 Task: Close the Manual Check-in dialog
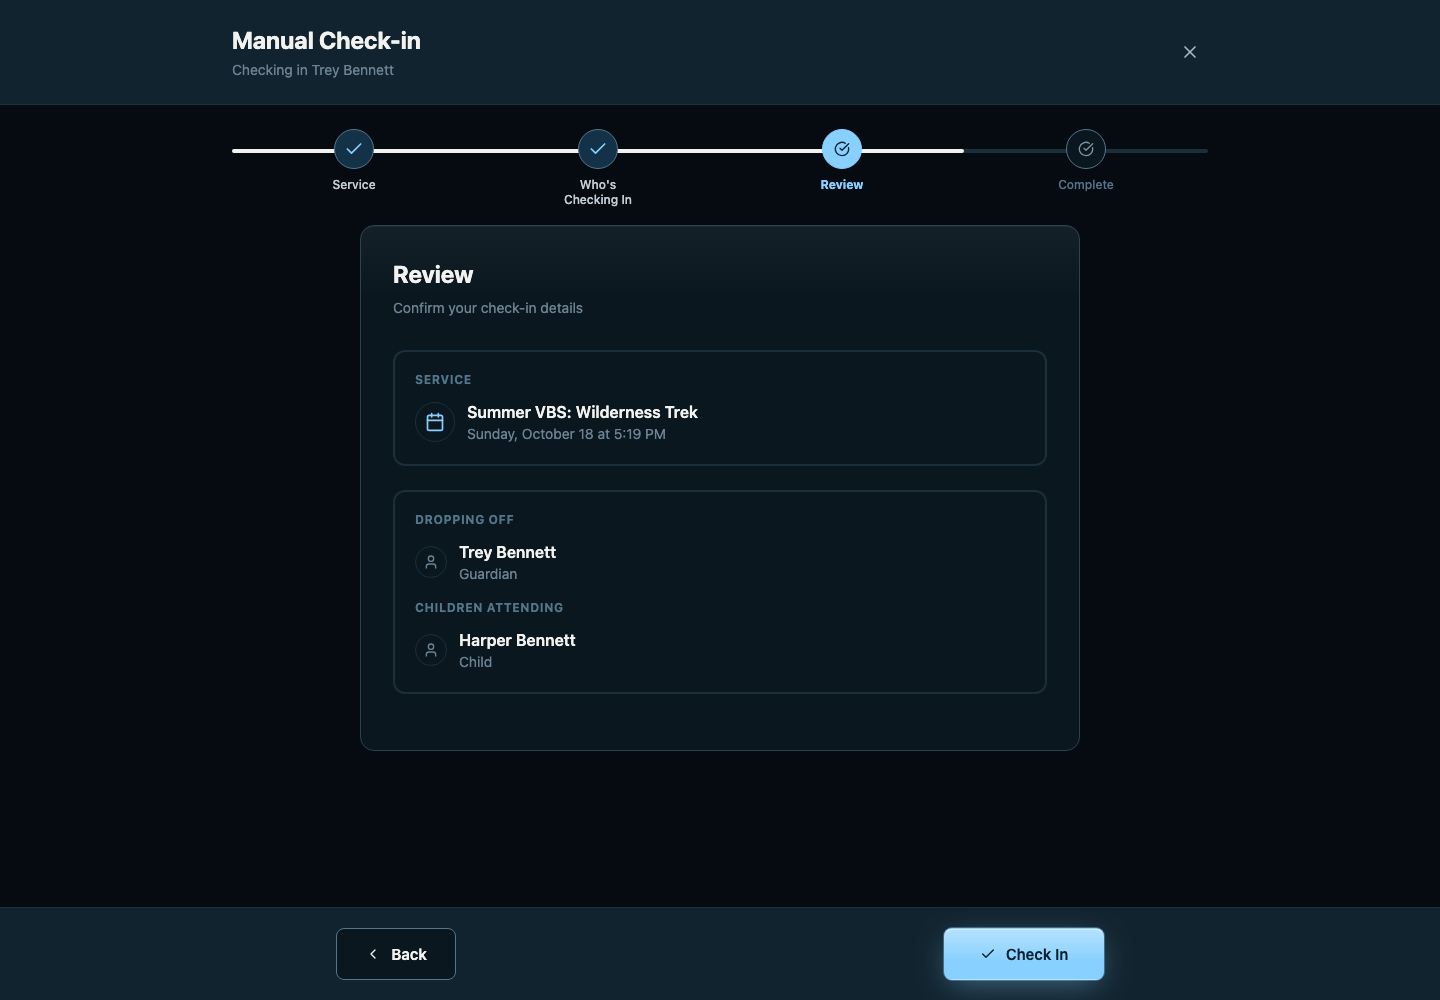coord(1190,52)
